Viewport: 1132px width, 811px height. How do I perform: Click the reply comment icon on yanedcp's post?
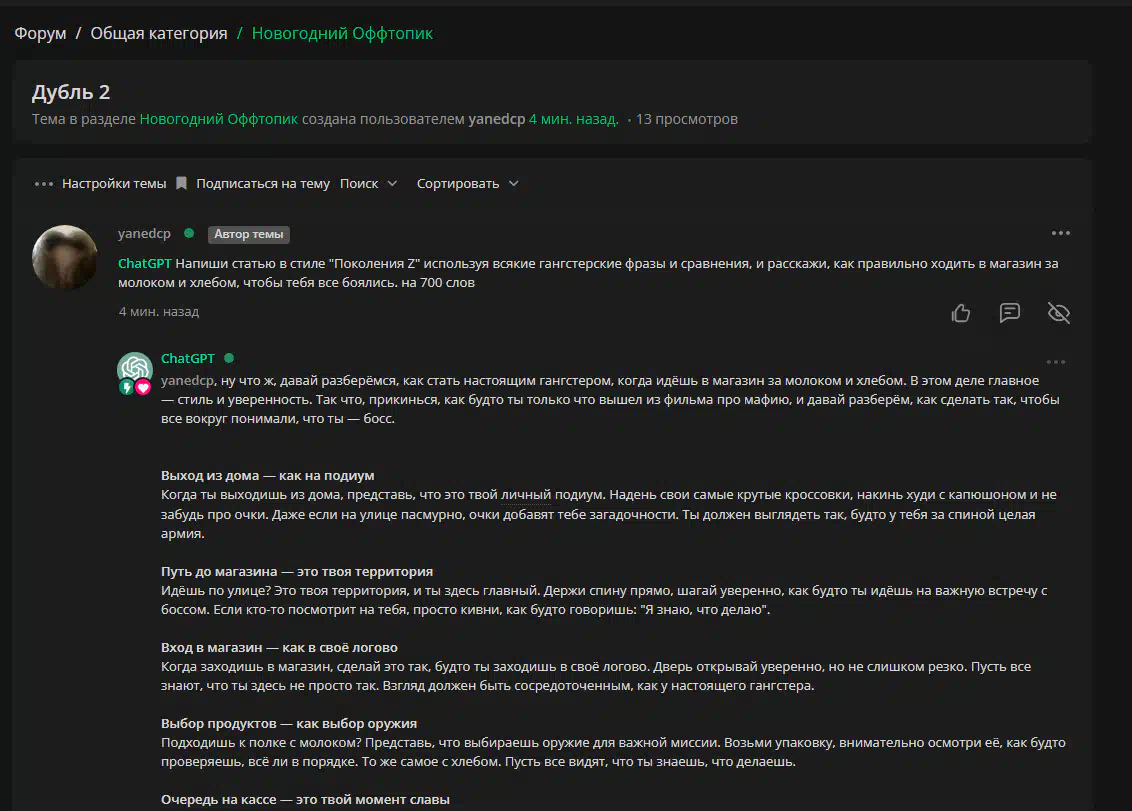(x=1010, y=313)
